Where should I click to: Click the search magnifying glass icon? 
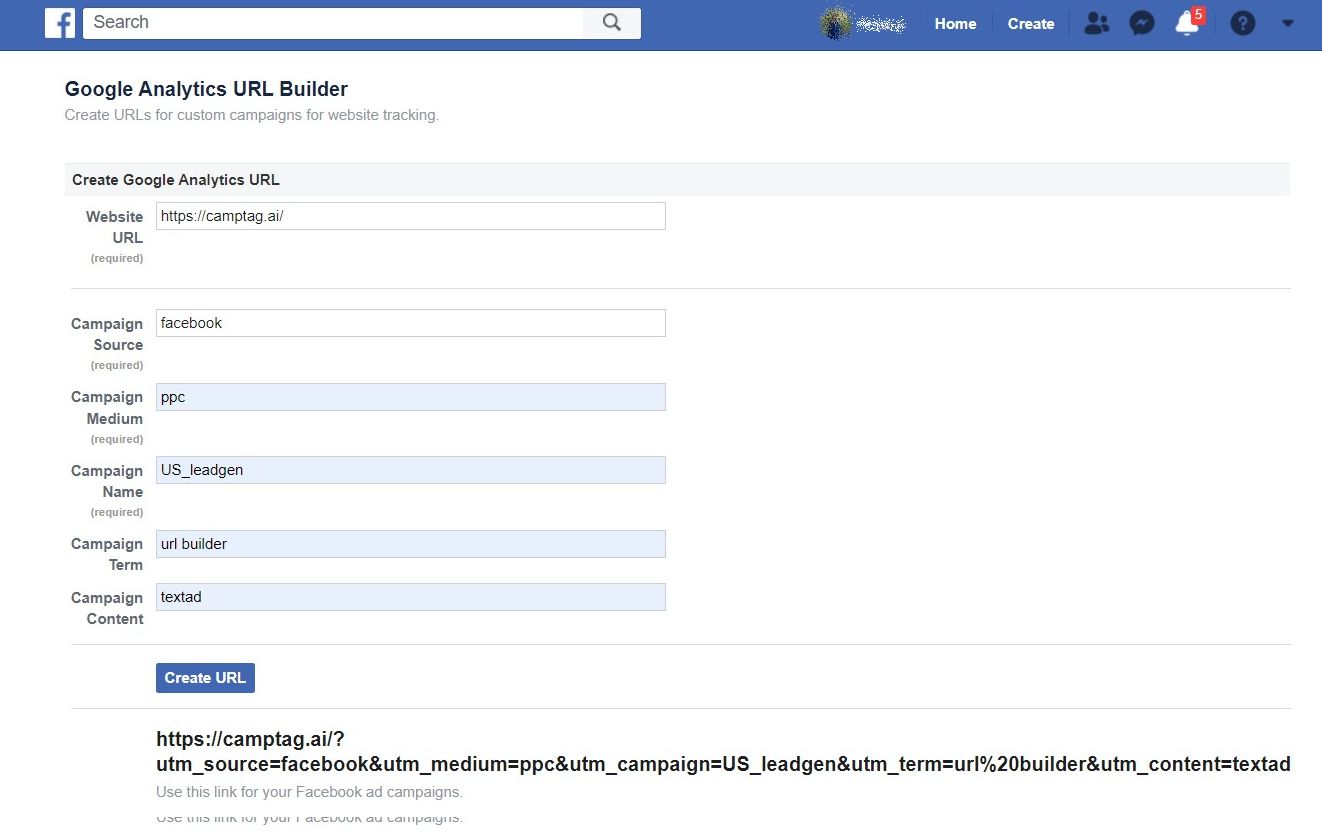pos(611,21)
